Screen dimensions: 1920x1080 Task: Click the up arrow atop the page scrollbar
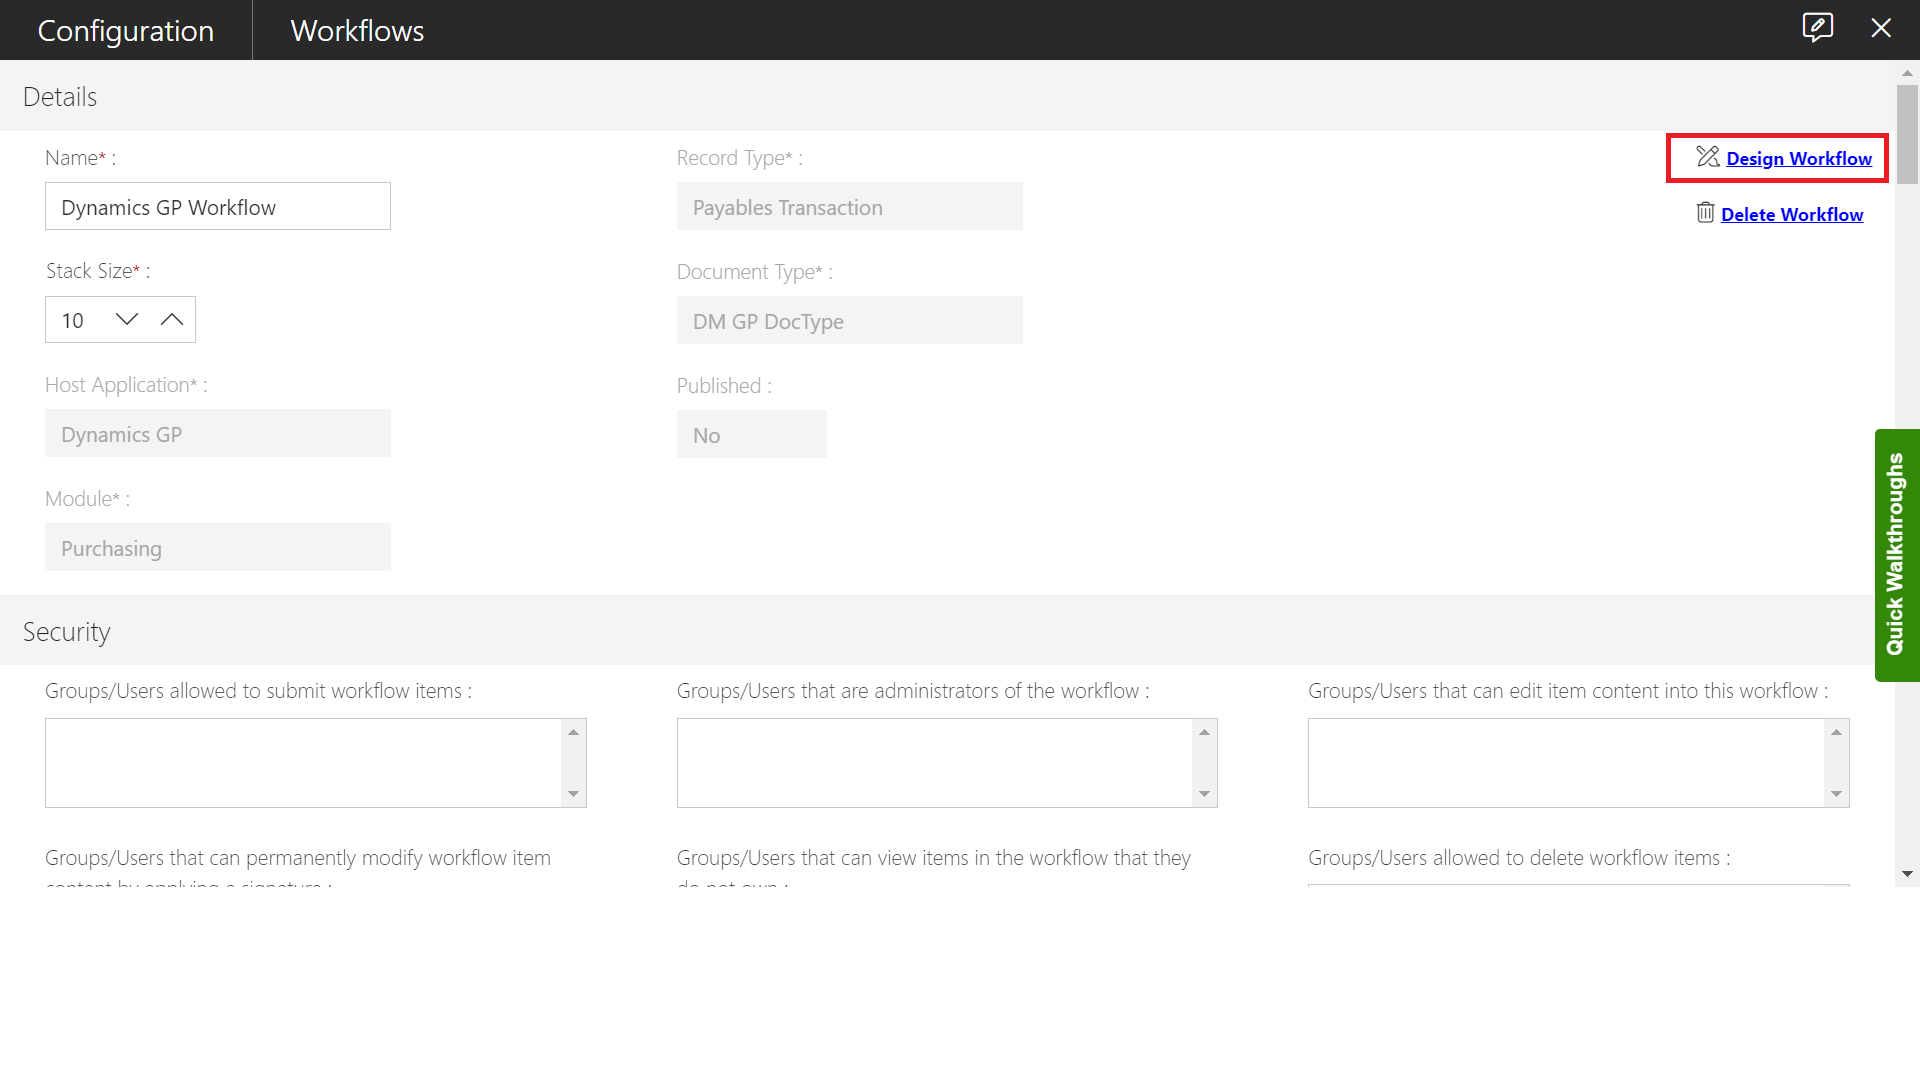coord(1908,72)
